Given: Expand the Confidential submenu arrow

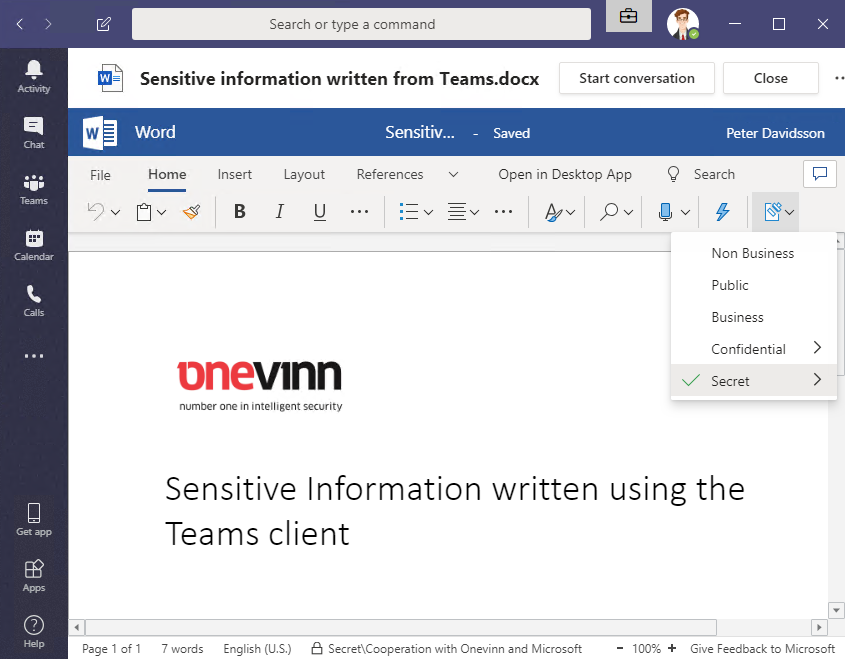Looking at the screenshot, I should (x=817, y=348).
